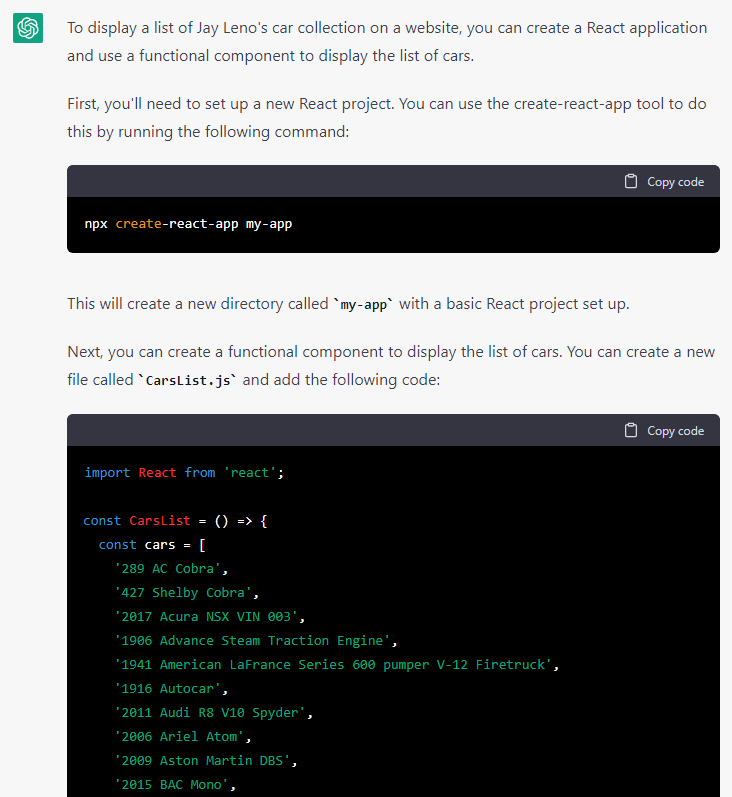Copy code of the npx command block
The image size is (732, 797).
click(664, 181)
